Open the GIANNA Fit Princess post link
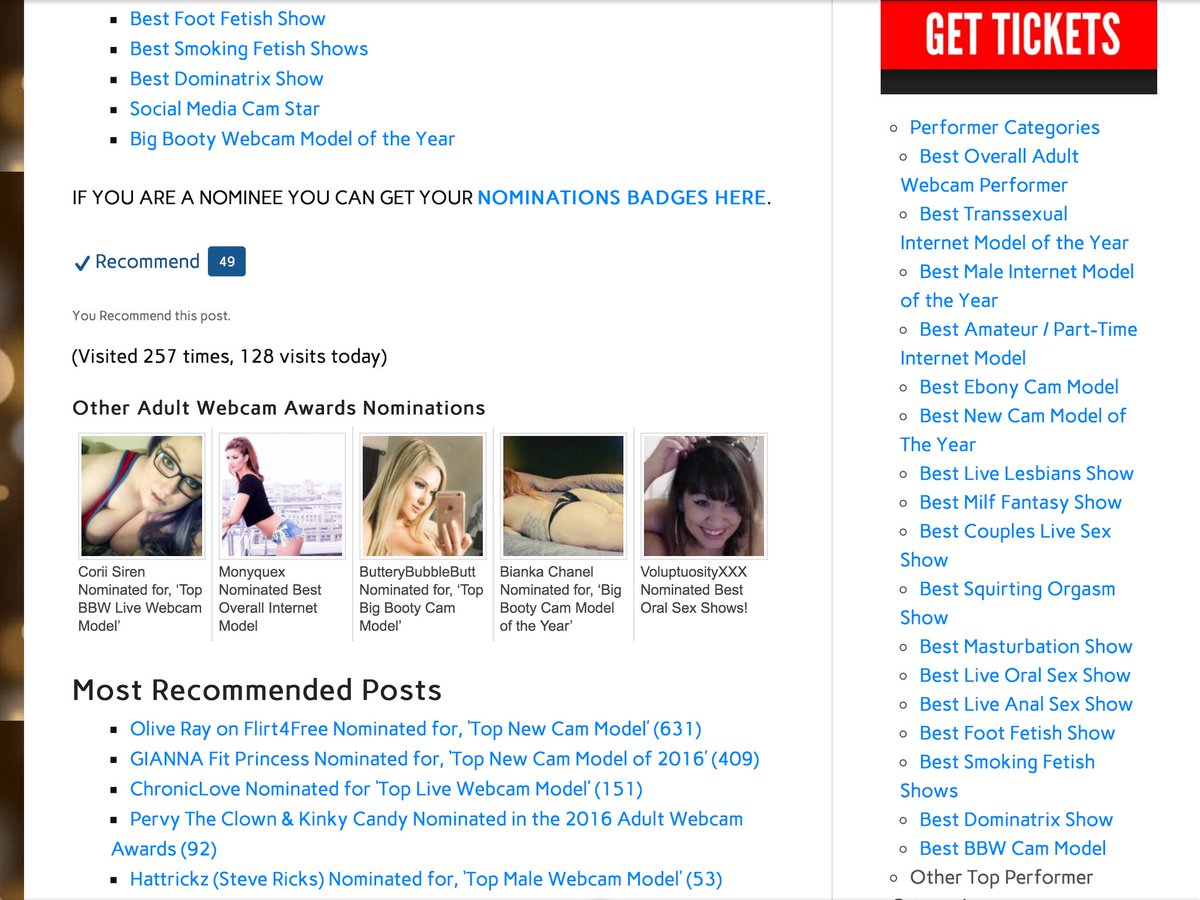Viewport: 1200px width, 900px height. click(x=445, y=759)
